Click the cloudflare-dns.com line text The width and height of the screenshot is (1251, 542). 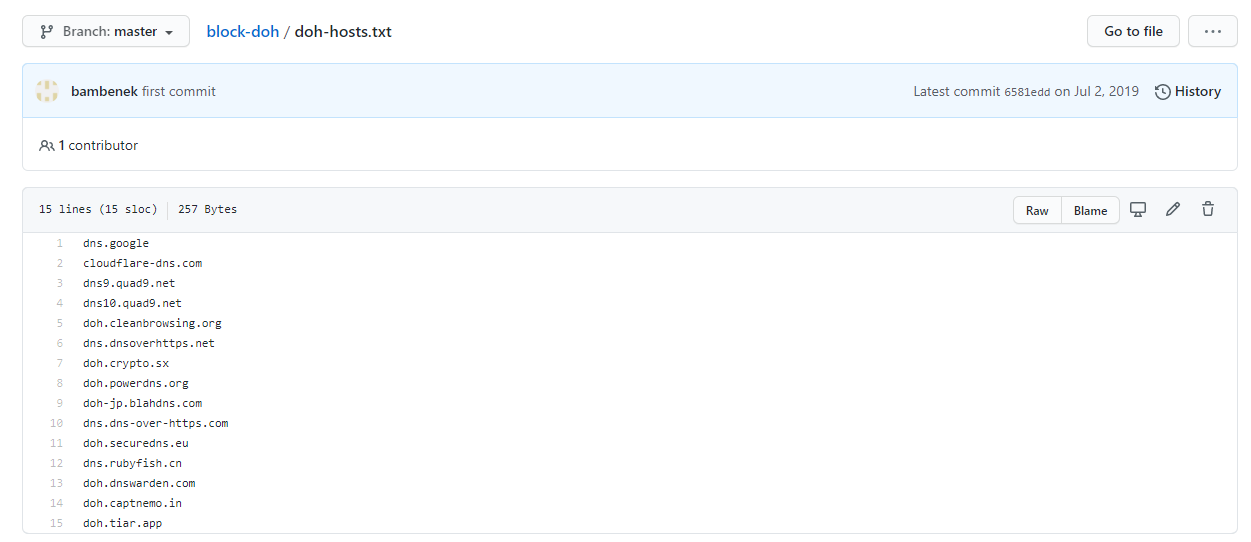point(142,263)
